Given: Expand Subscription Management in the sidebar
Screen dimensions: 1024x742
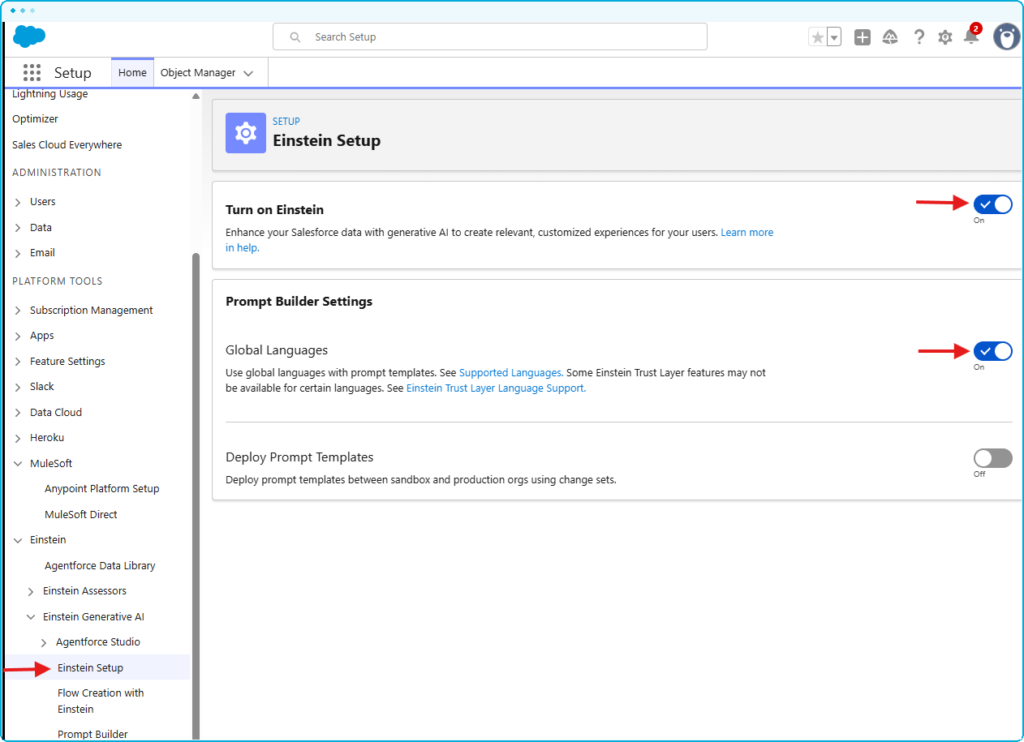Looking at the screenshot, I should (x=18, y=310).
